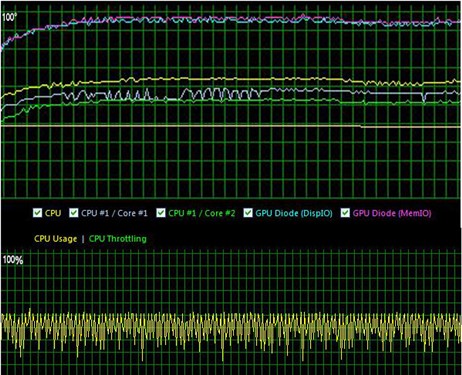Click the CPU #1 / Core #1 label
The image size is (462, 375).
coord(114,213)
